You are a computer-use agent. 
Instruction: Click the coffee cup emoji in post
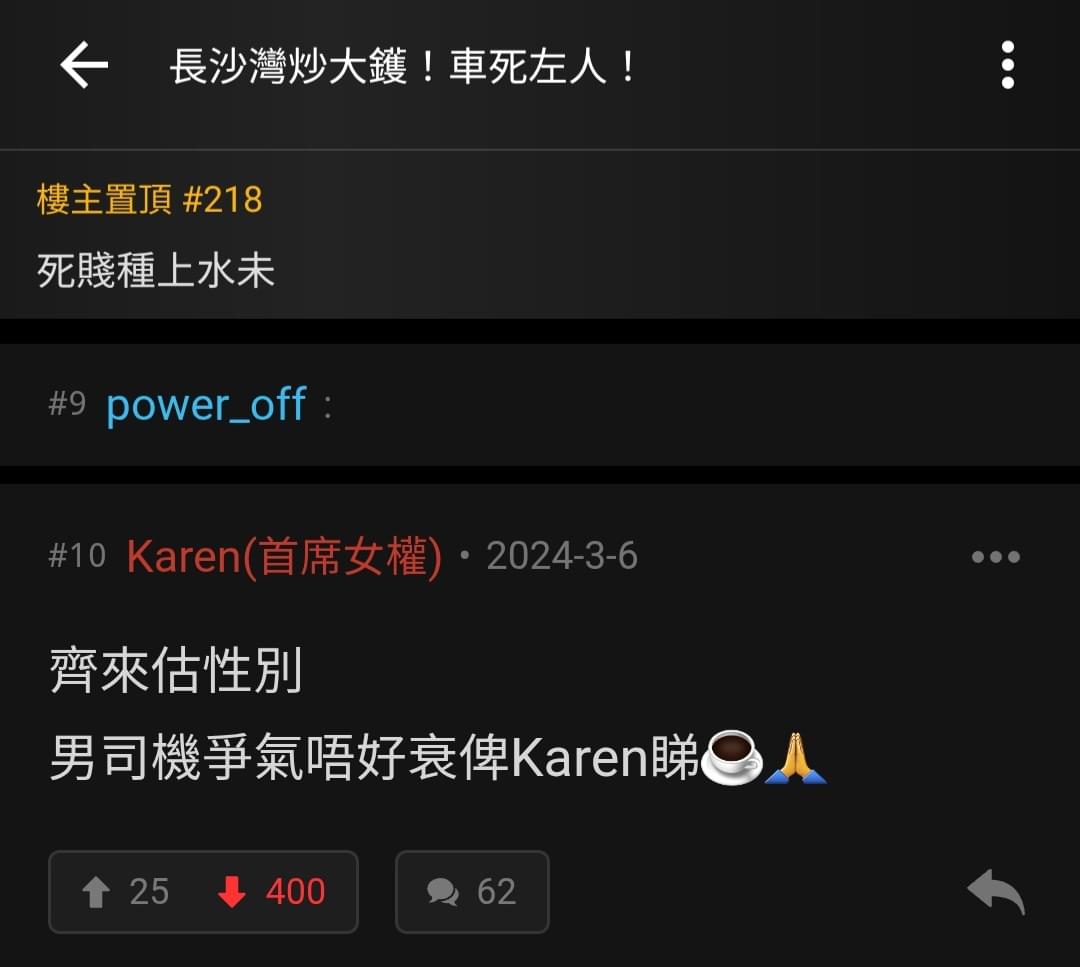point(731,757)
